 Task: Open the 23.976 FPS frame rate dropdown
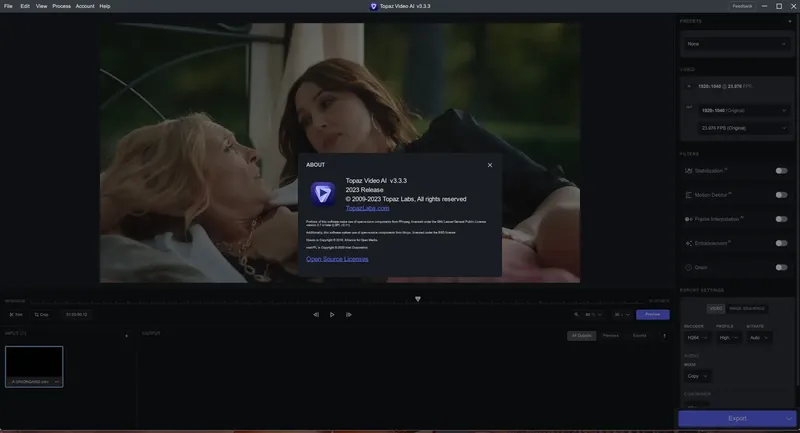point(743,128)
